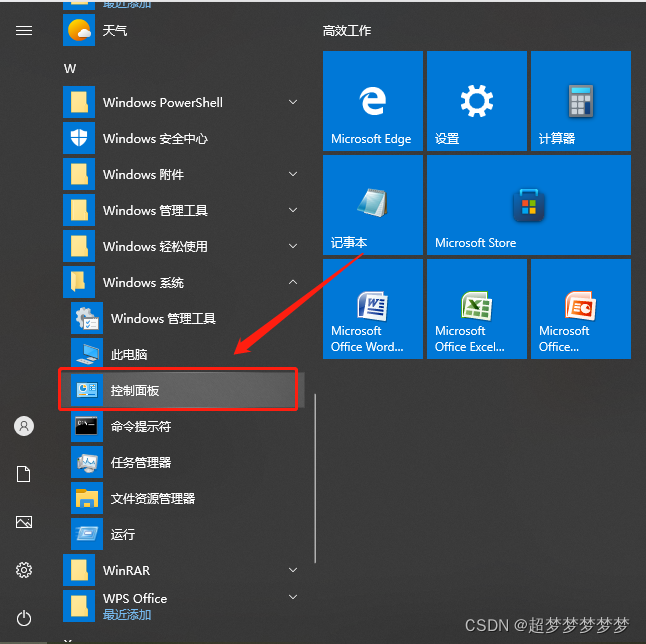Viewport: 646px width, 644px height.
Task: Open the Windows 安全中心 shield icon
Action: coord(79,138)
